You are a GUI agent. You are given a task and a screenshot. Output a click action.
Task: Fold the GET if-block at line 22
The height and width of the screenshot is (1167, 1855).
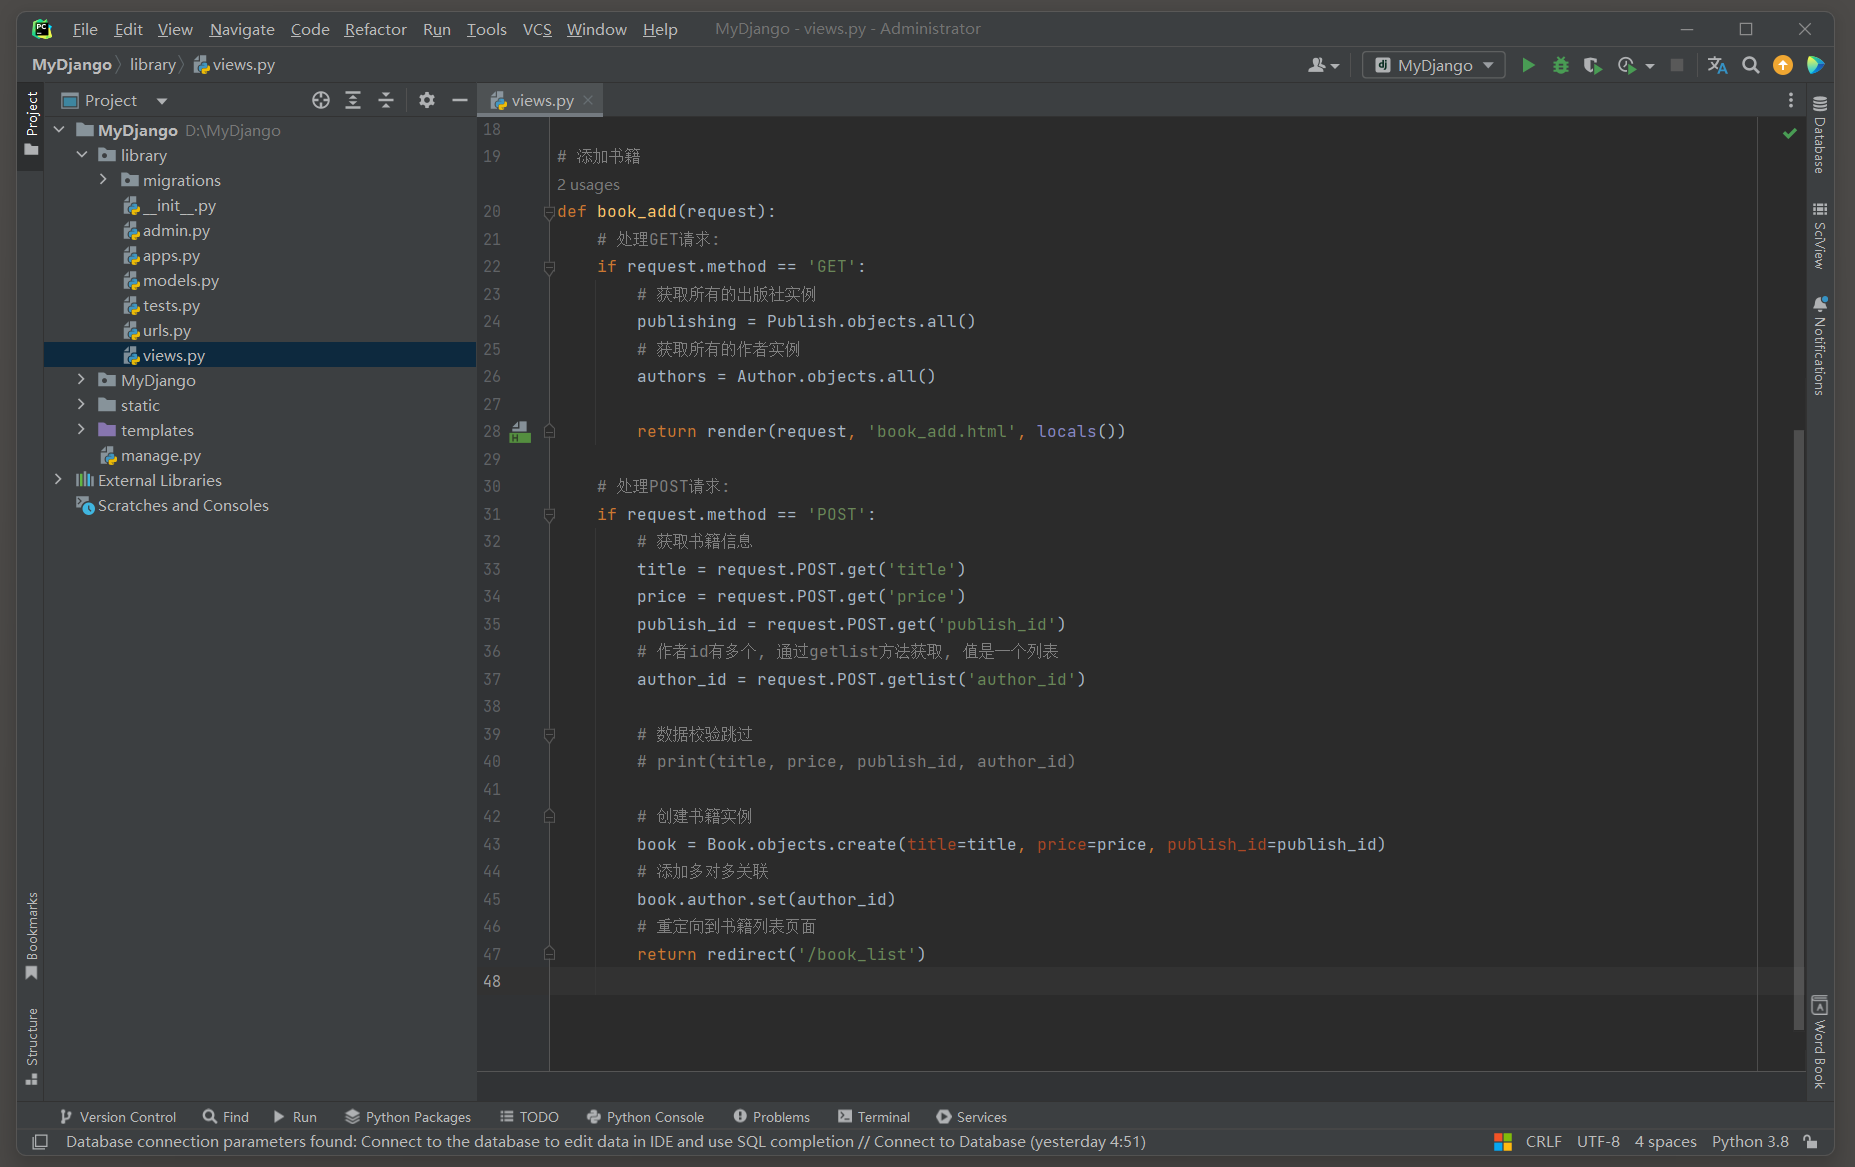(x=549, y=267)
